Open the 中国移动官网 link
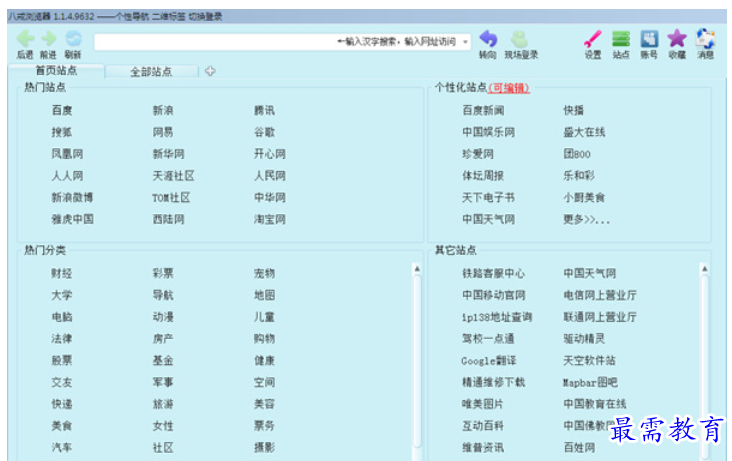The image size is (732, 461). (x=493, y=295)
